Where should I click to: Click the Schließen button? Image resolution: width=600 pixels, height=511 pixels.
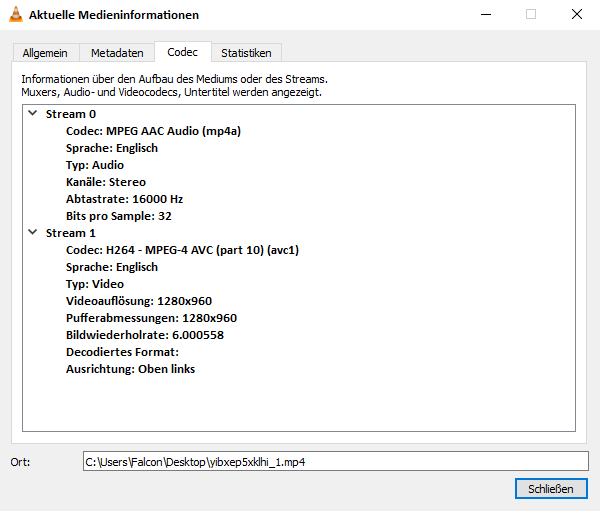click(551, 489)
